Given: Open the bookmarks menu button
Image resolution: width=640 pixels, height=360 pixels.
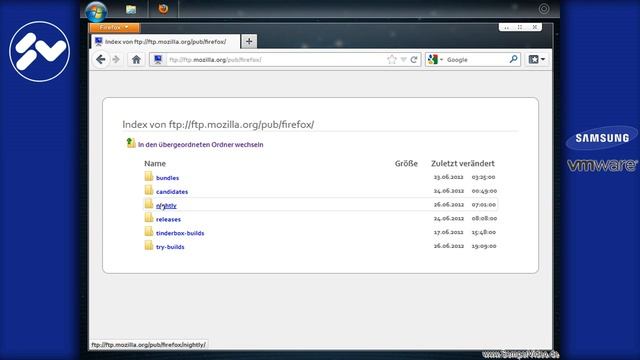Looking at the screenshot, I should (x=537, y=60).
